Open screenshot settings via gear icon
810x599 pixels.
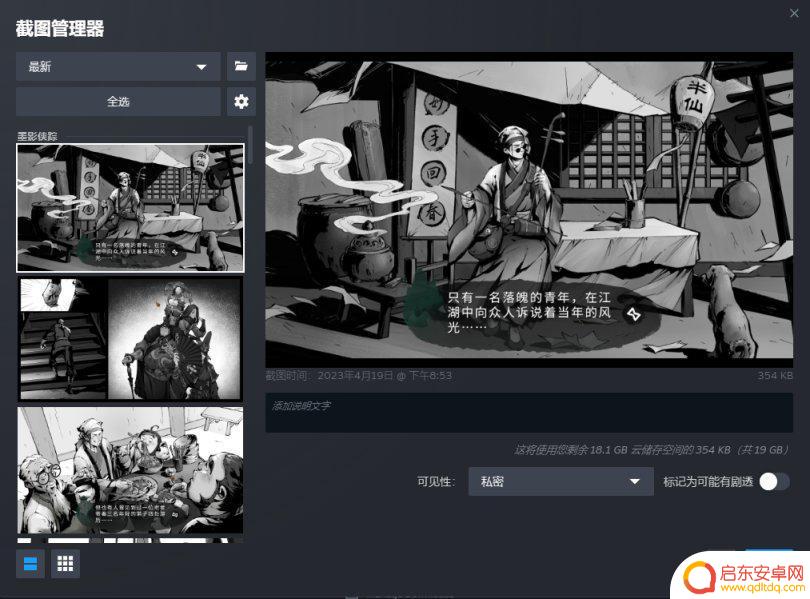241,101
